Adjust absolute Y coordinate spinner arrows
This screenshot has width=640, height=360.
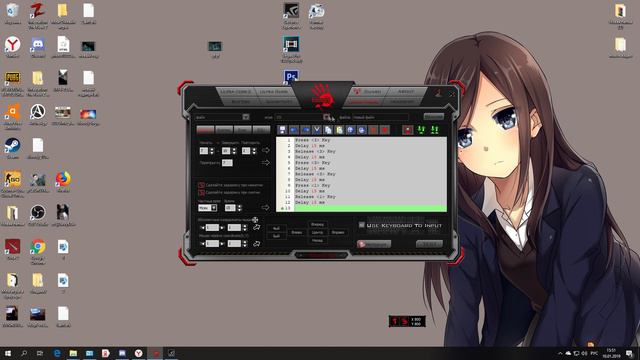click(x=245, y=227)
